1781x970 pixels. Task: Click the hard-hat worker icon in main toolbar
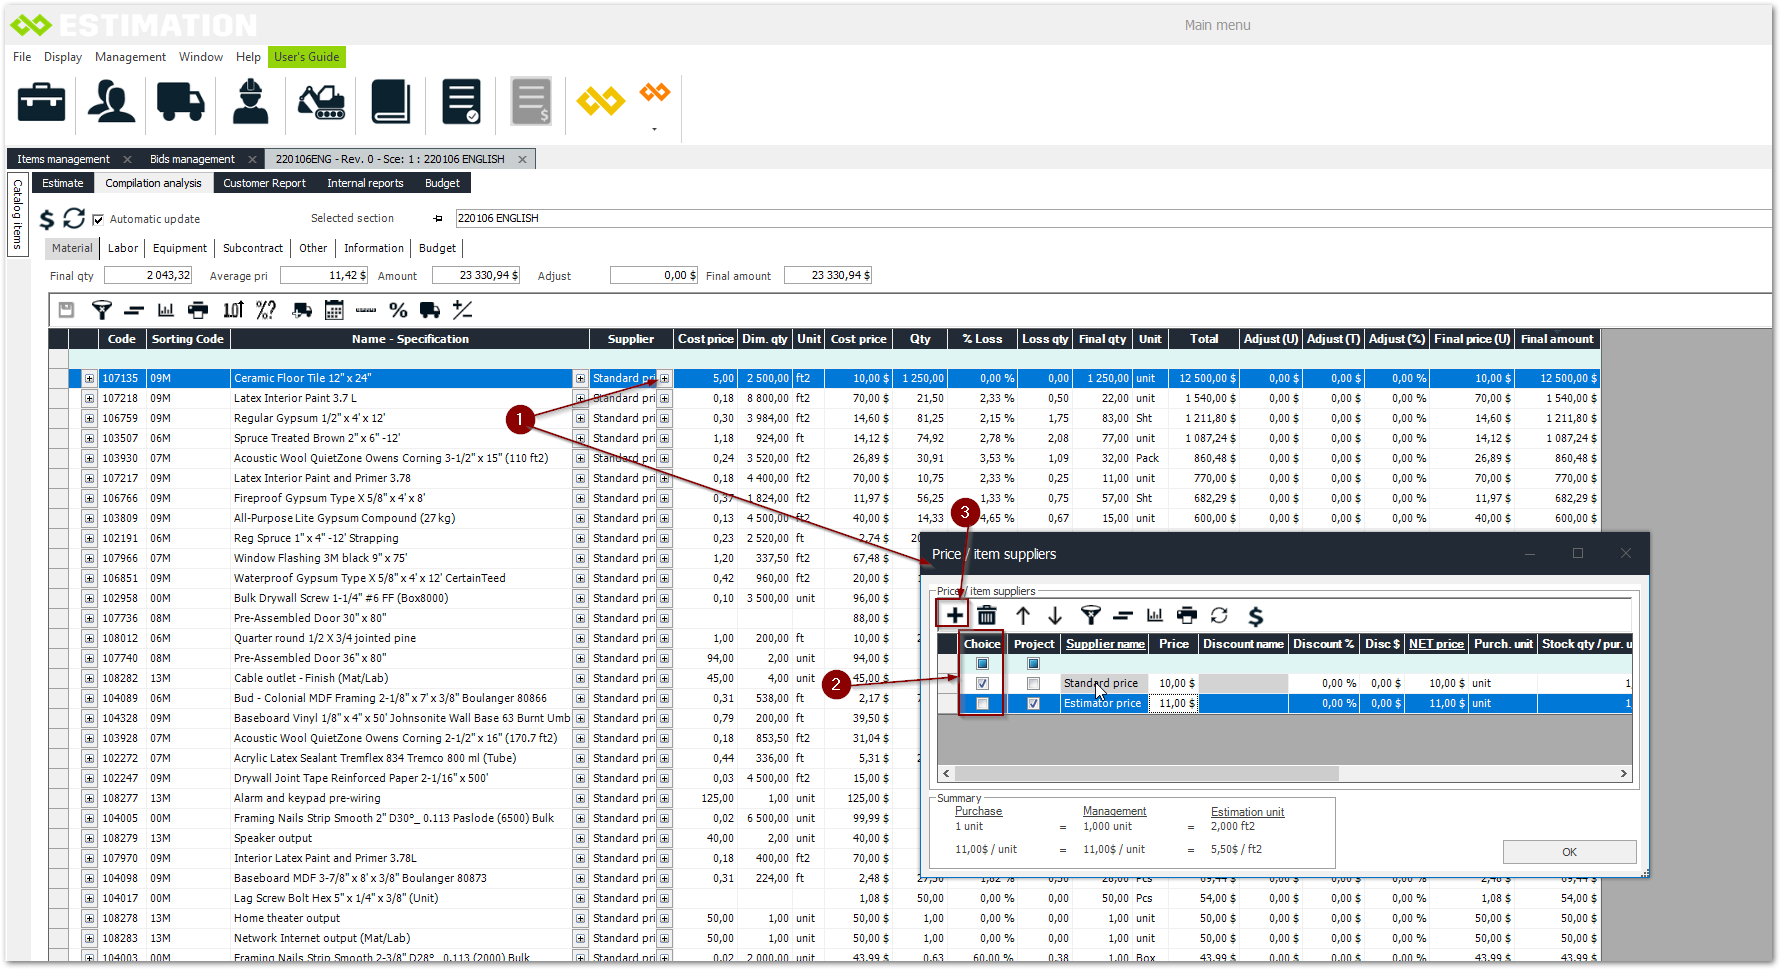251,102
